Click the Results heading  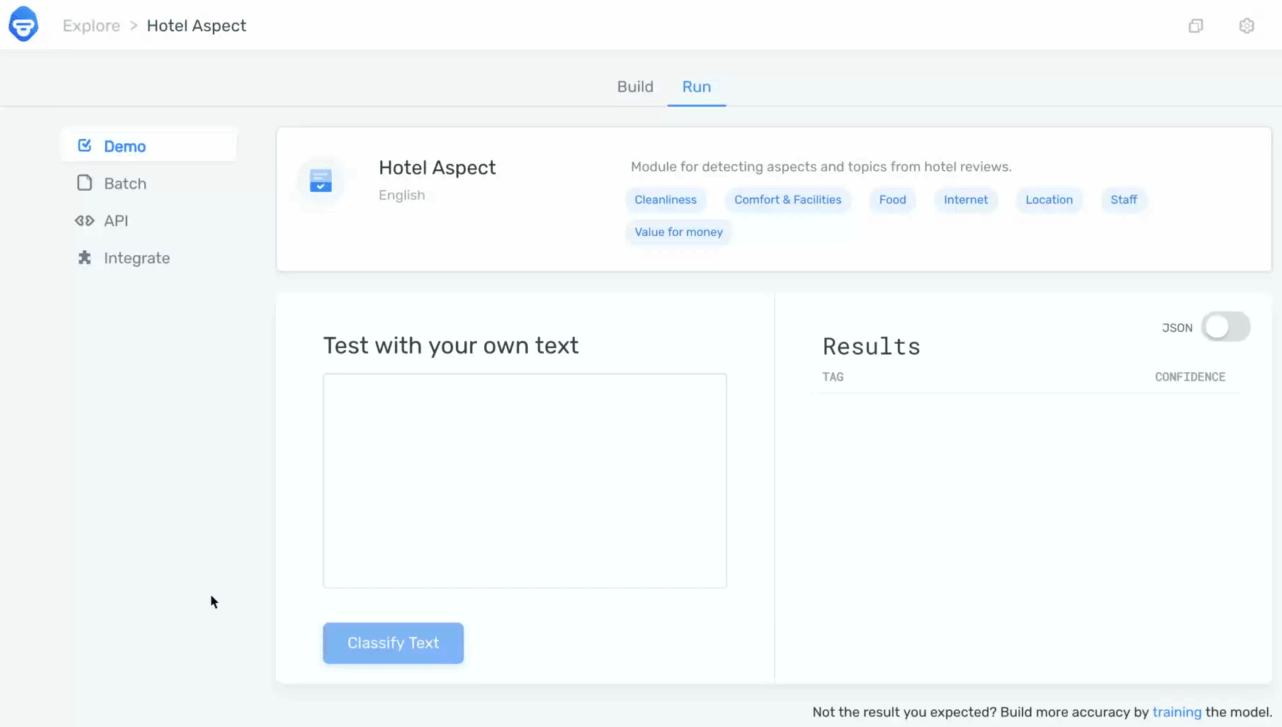871,347
